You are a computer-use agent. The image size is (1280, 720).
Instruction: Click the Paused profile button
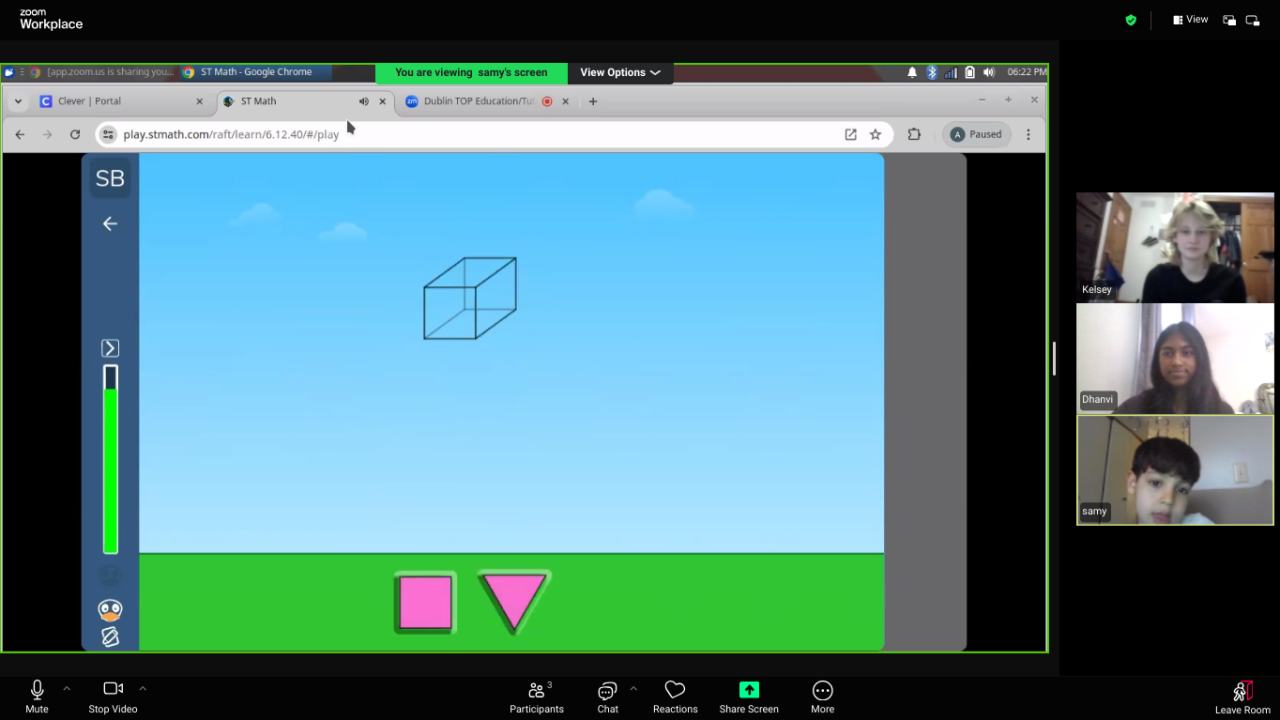pyautogui.click(x=976, y=134)
